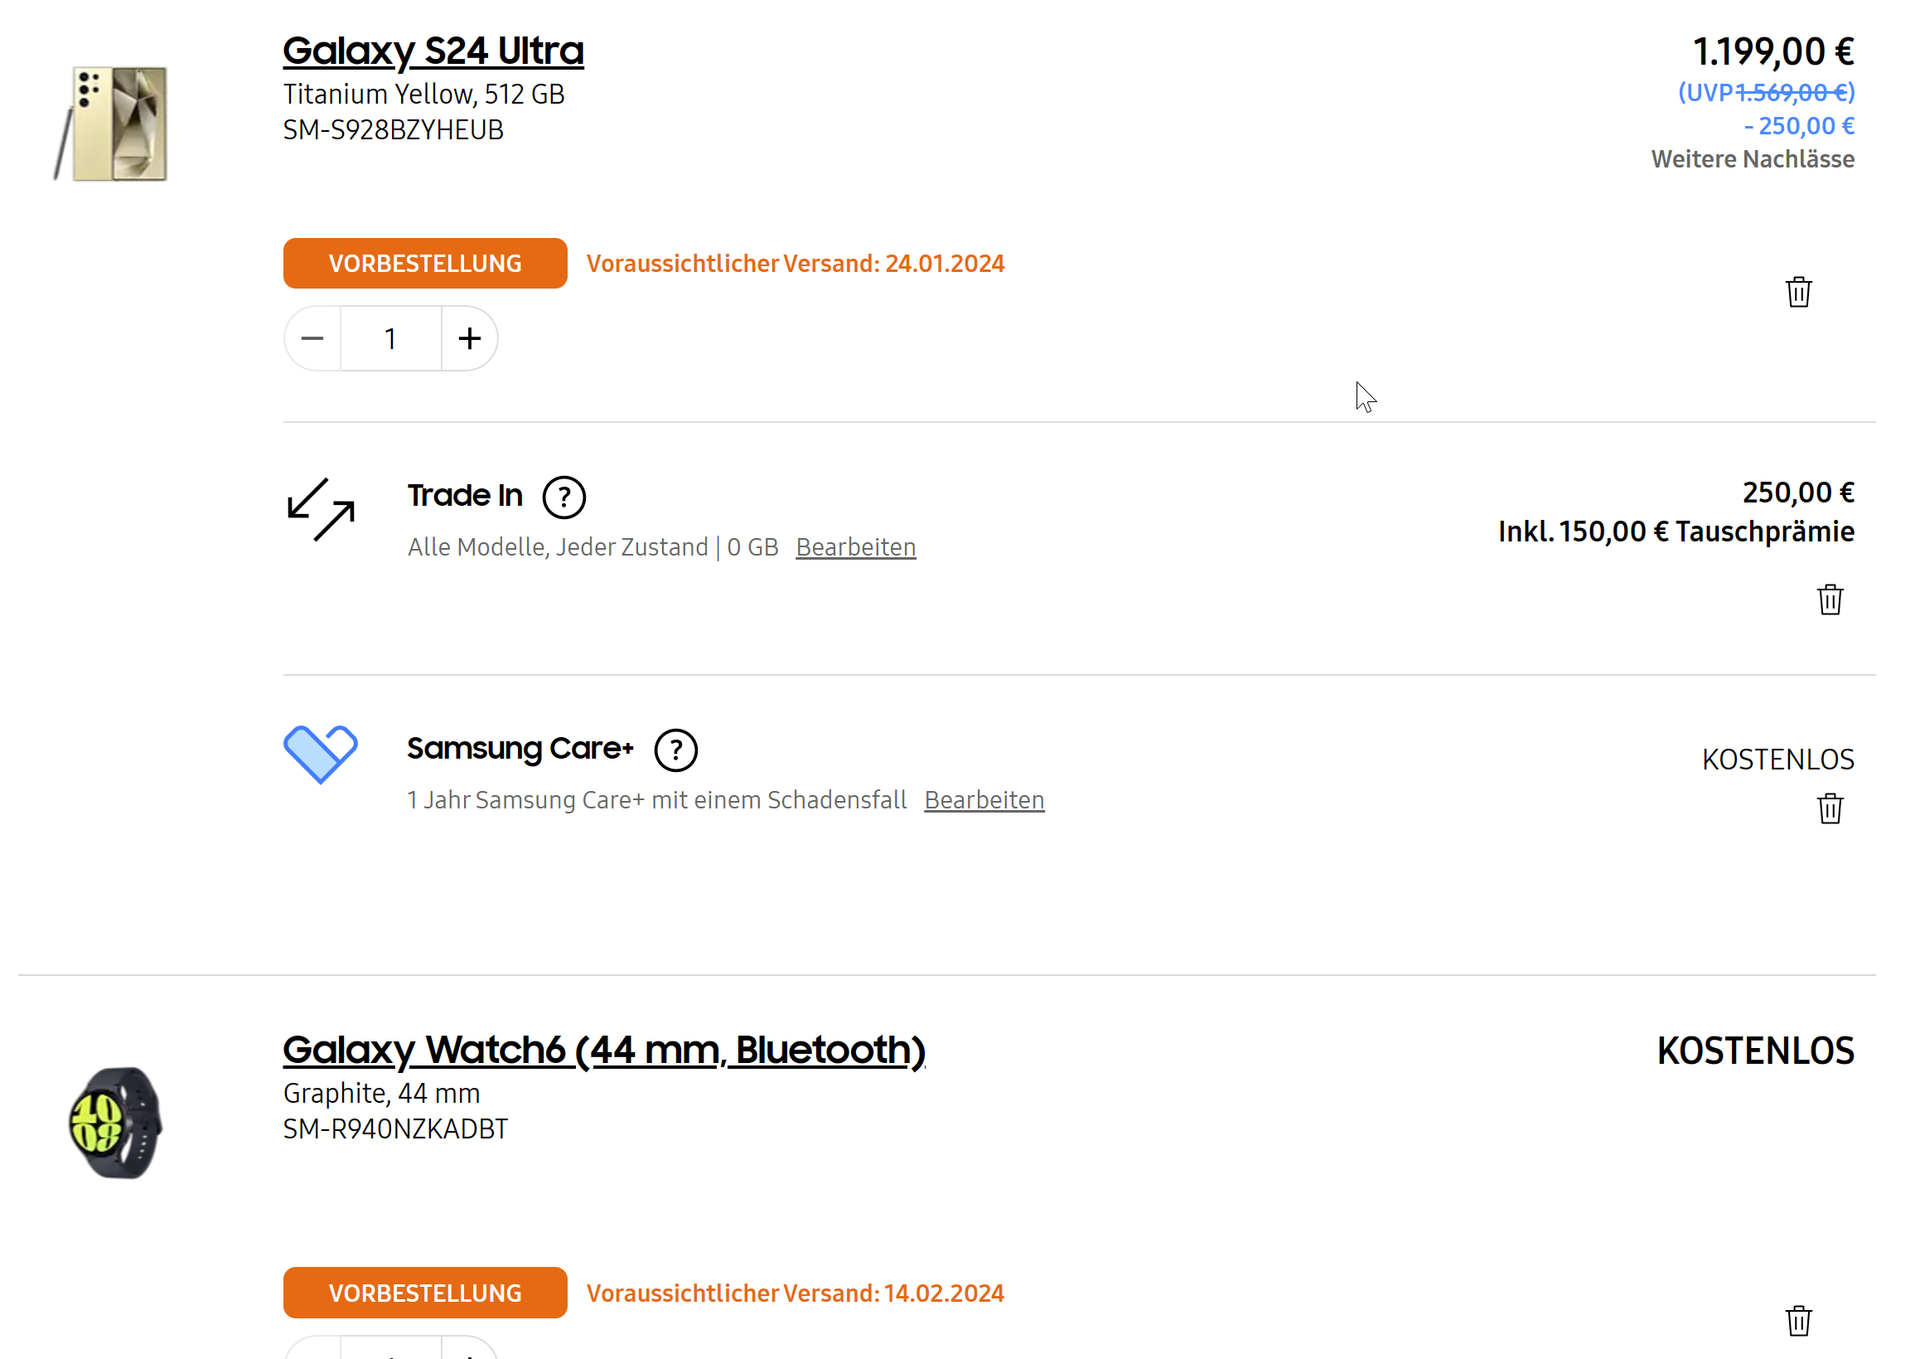Decrease Galaxy S24 Ultra quantity

(x=312, y=339)
